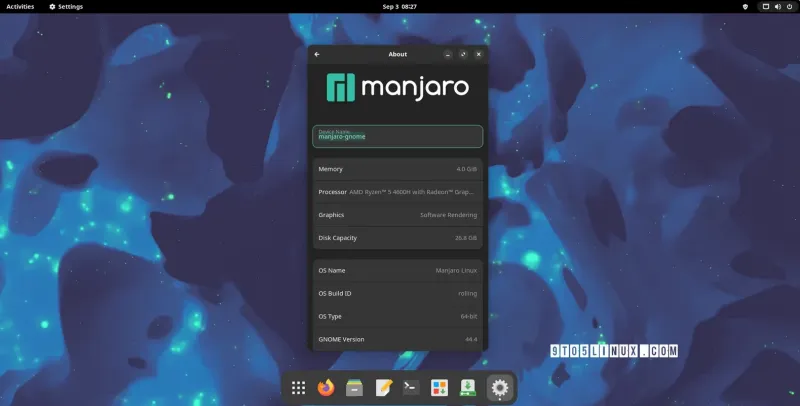Open the file manager from the dock
The width and height of the screenshot is (800, 406).
[x=354, y=388]
